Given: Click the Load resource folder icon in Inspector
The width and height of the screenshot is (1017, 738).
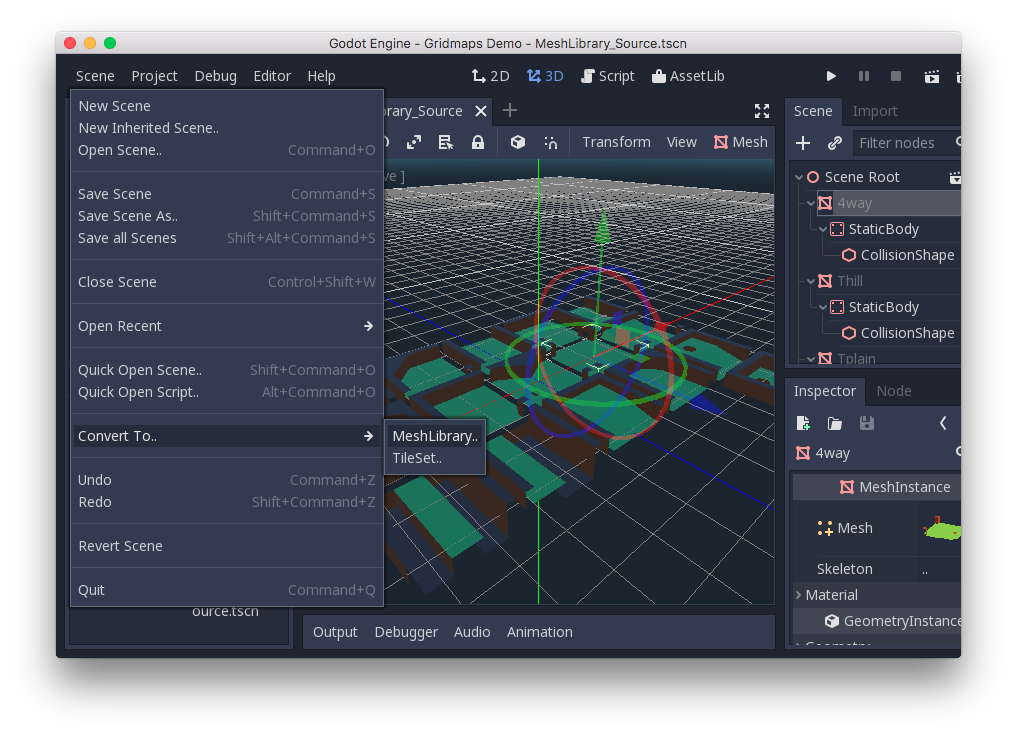Looking at the screenshot, I should [835, 423].
